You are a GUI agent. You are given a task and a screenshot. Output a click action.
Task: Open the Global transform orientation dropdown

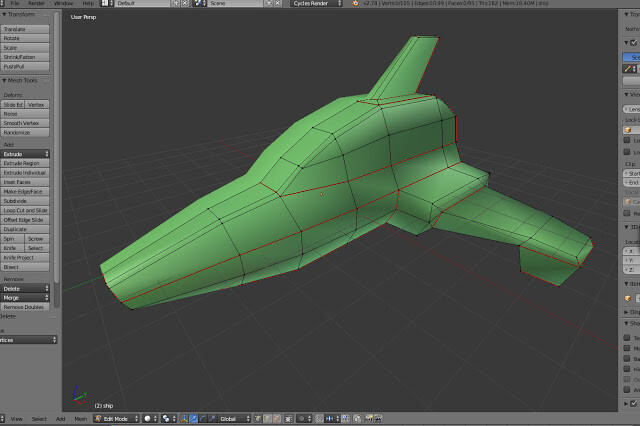[235, 419]
